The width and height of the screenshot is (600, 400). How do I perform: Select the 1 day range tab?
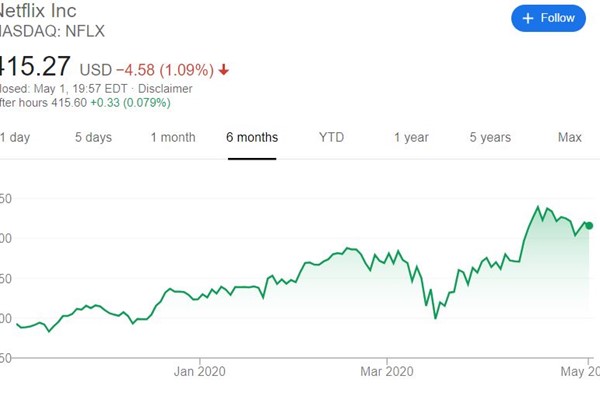click(15, 137)
